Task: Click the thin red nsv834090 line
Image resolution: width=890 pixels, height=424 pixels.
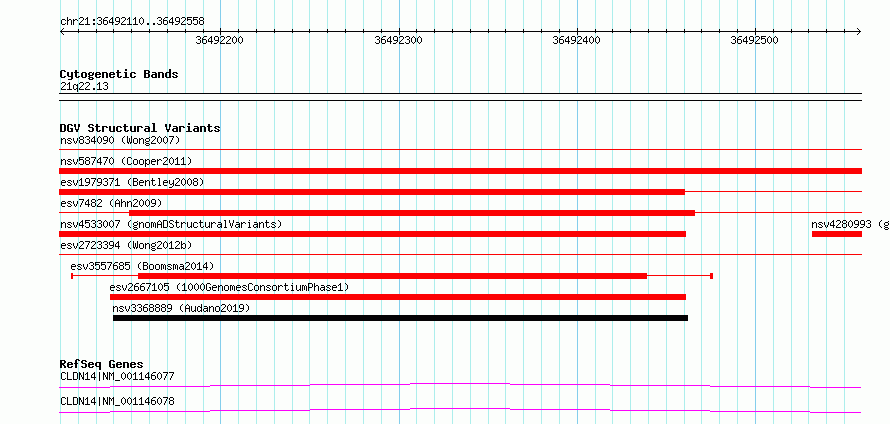Action: 460,149
